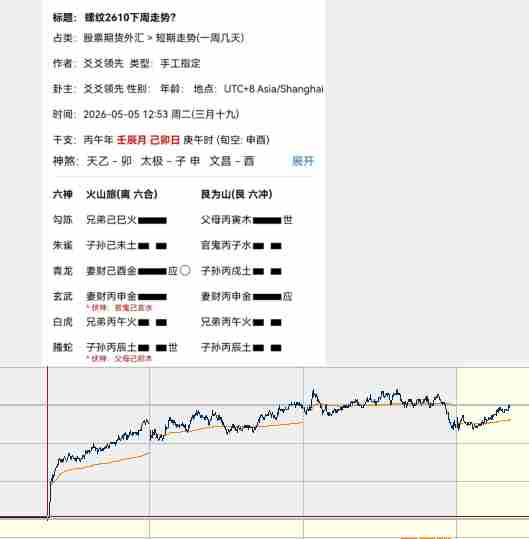
Task: Open author 爻爻领先 in the 作者 row
Action: pos(103,63)
